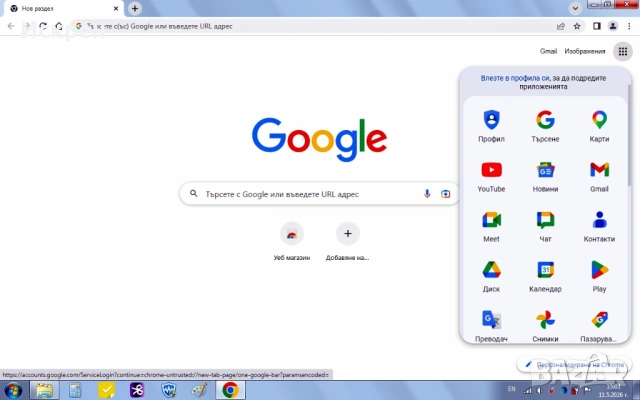The height and width of the screenshot is (400, 640).
Task: Share this page from address bar
Action: coord(561,26)
